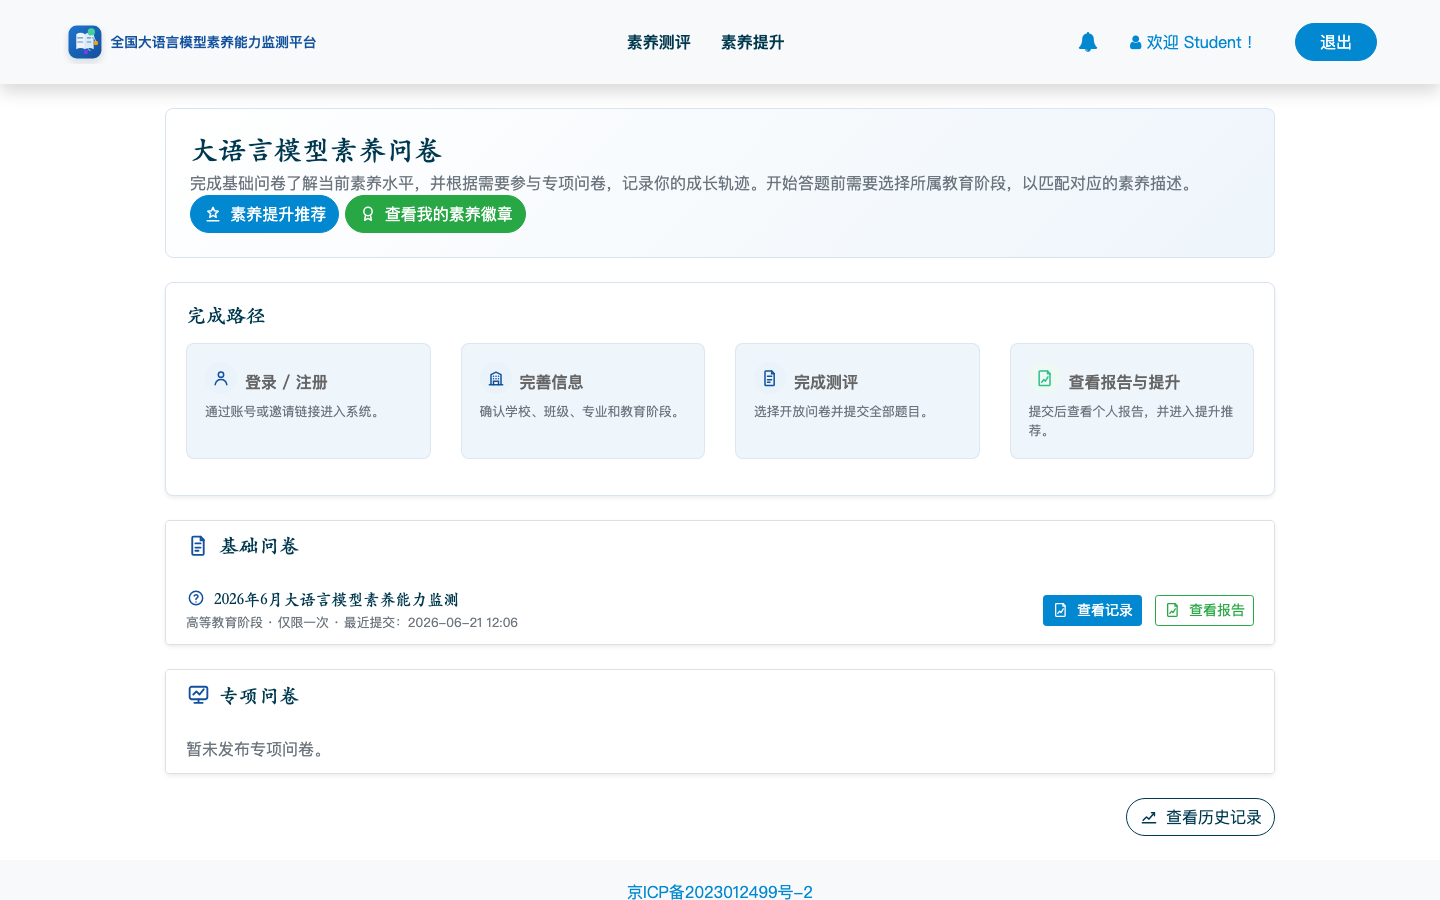The height and width of the screenshot is (900, 1440).
Task: Select the 完成测评 step card
Action: click(857, 401)
